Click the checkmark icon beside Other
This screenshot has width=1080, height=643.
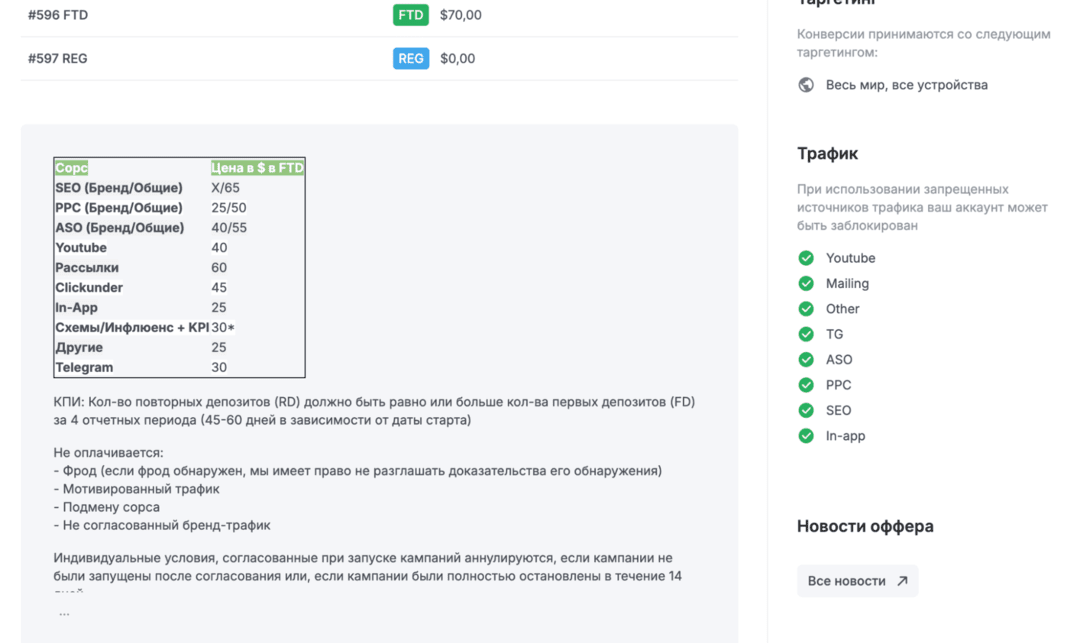pos(806,309)
